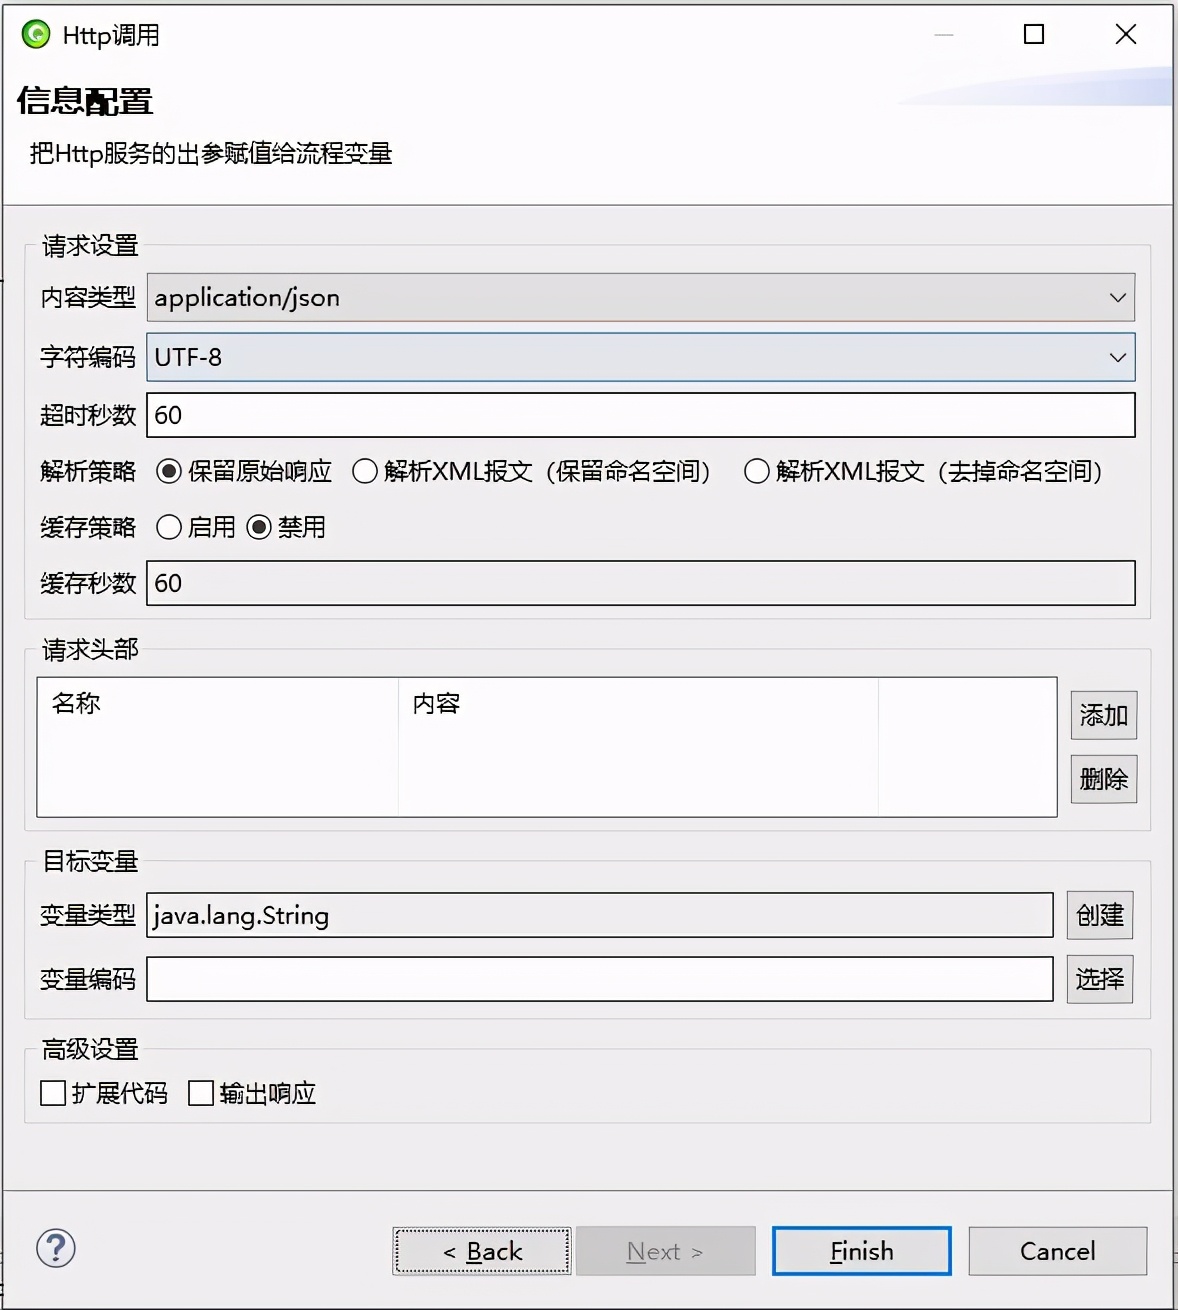Image resolution: width=1178 pixels, height=1310 pixels.
Task: Click the Back button
Action: pyautogui.click(x=482, y=1251)
